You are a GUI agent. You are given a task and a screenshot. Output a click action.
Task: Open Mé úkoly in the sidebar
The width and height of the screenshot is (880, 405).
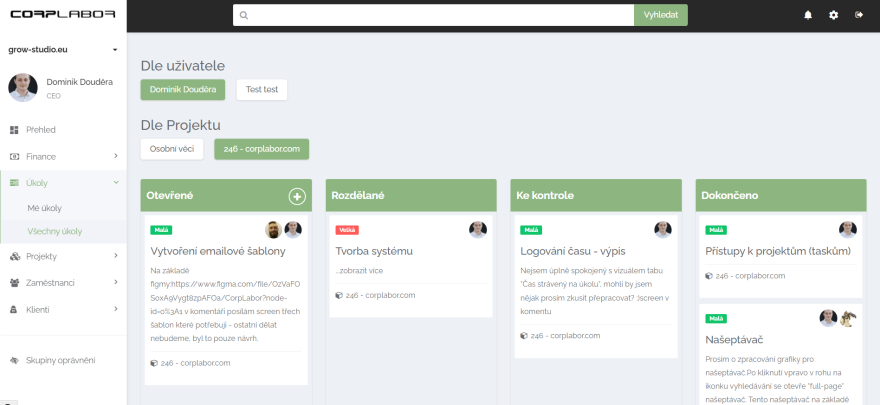click(x=44, y=208)
